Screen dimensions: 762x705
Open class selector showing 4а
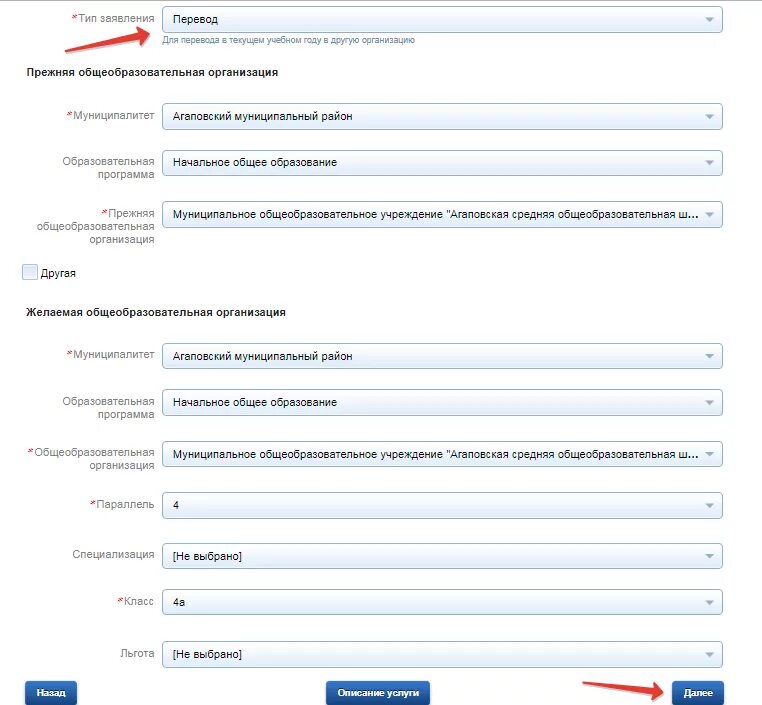[x=442, y=602]
